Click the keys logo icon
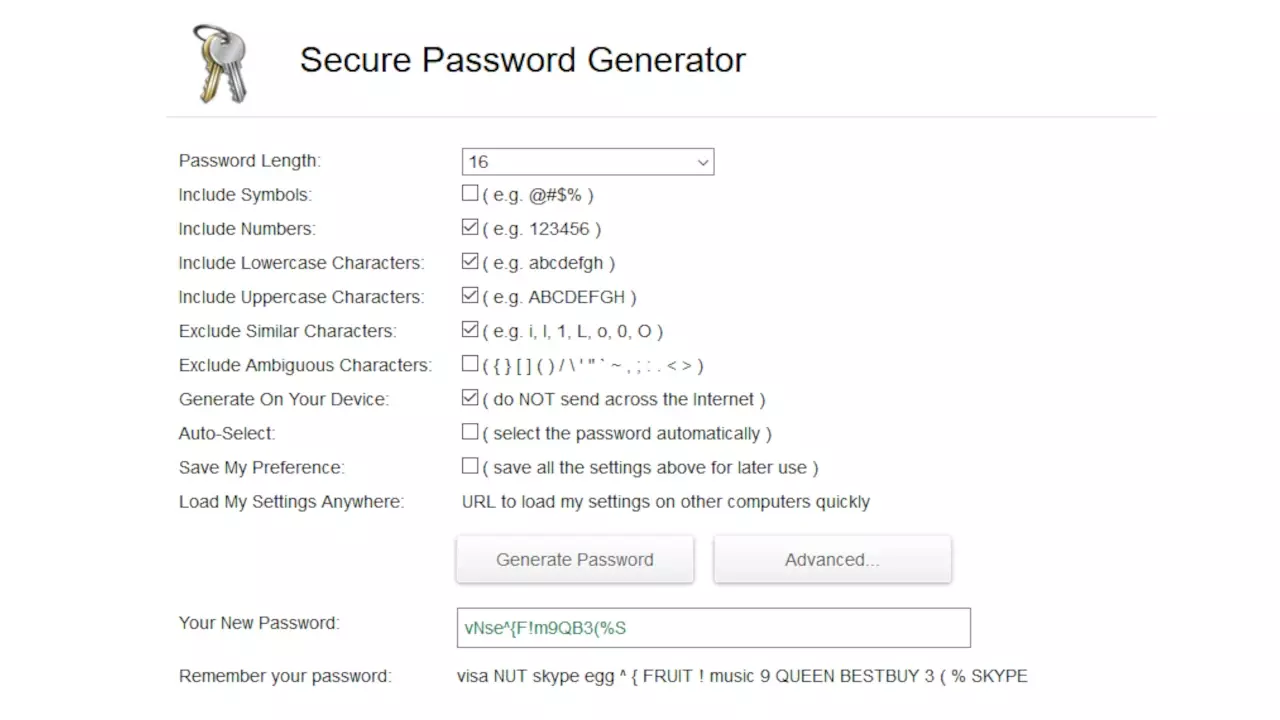1280x720 pixels. (x=220, y=62)
